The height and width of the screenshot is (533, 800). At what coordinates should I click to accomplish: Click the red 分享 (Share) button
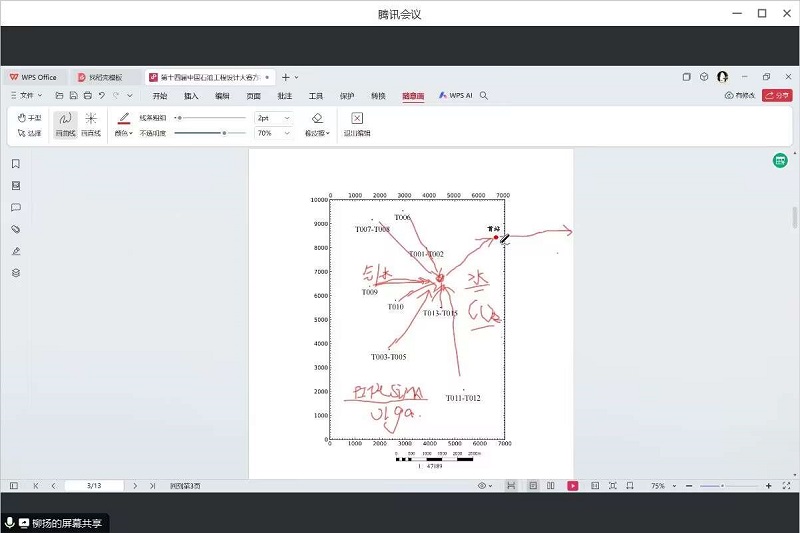click(x=776, y=96)
